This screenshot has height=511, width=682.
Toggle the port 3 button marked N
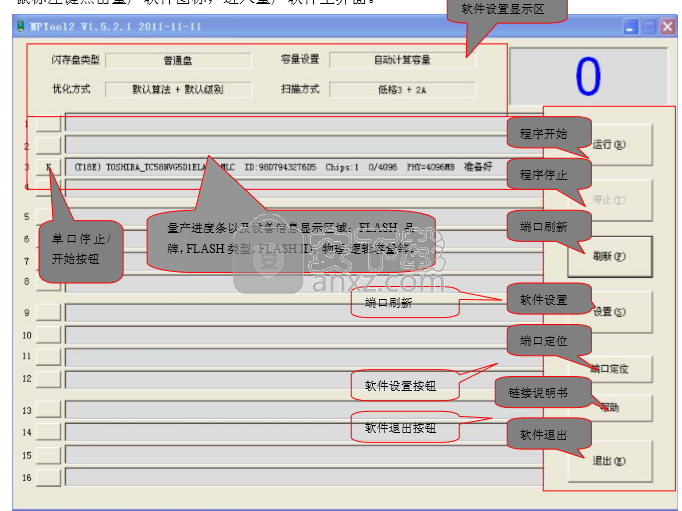click(48, 167)
